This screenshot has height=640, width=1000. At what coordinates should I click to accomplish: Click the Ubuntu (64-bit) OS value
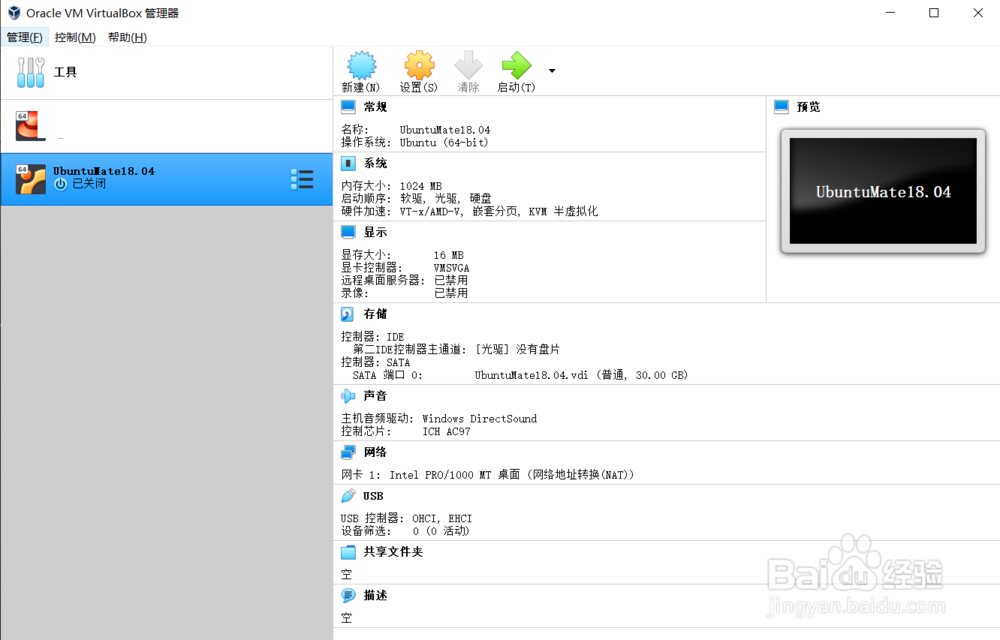click(x=444, y=143)
